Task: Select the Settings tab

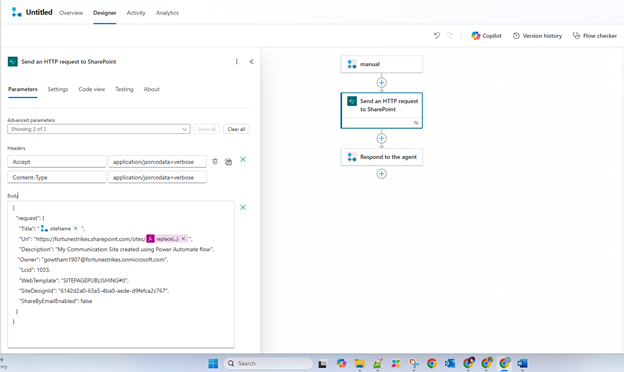Action: point(58,89)
